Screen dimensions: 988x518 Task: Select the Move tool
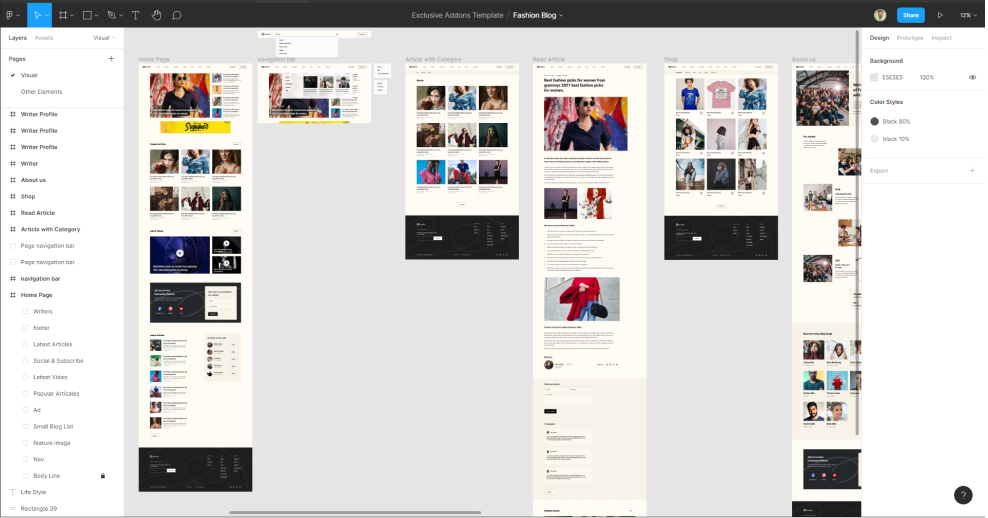(36, 15)
